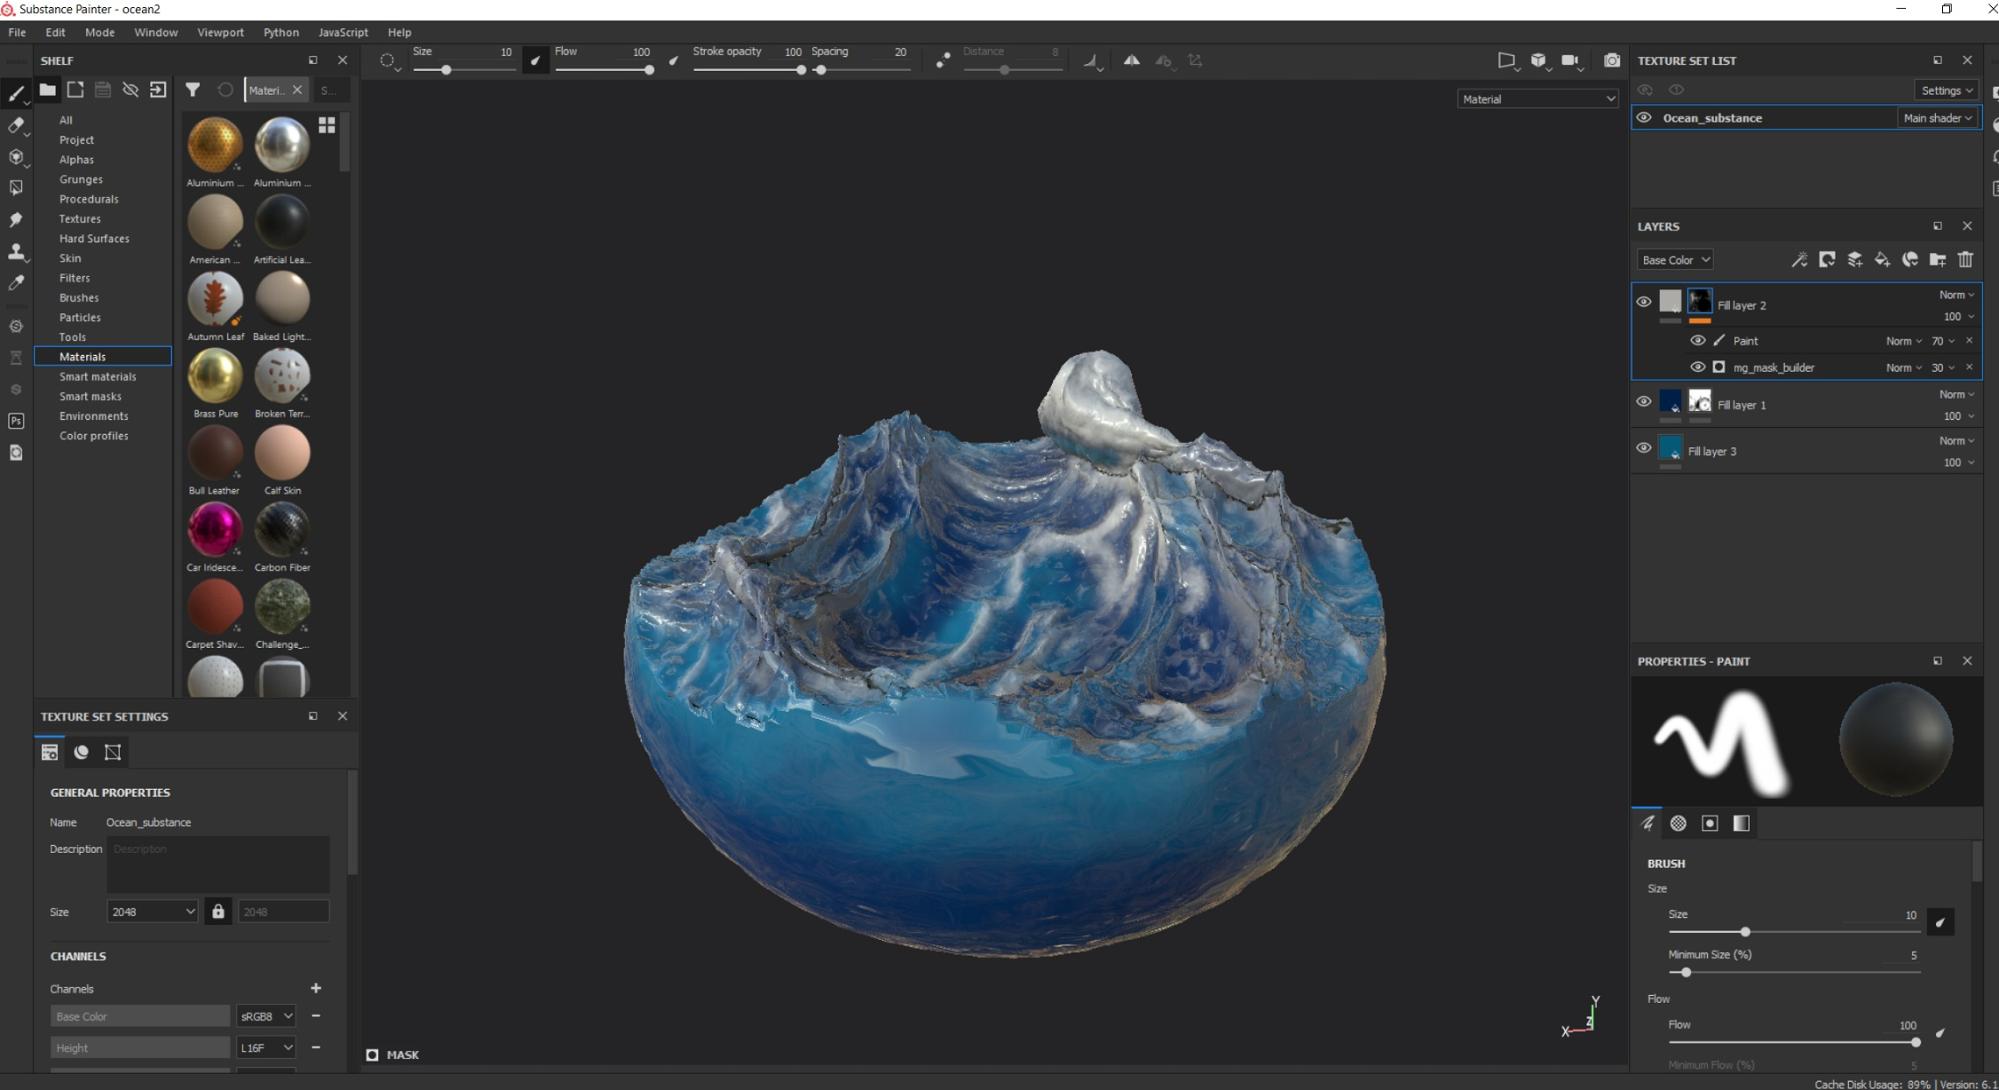Click the Material Picker eyedropper tool
Screen dimensions: 1999x1090
point(16,283)
